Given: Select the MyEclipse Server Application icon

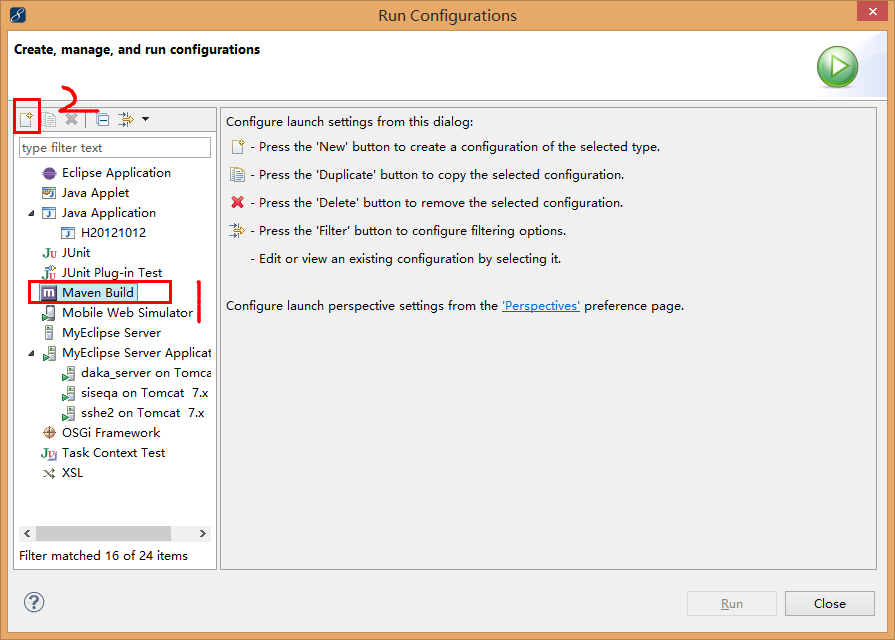Looking at the screenshot, I should point(50,353).
